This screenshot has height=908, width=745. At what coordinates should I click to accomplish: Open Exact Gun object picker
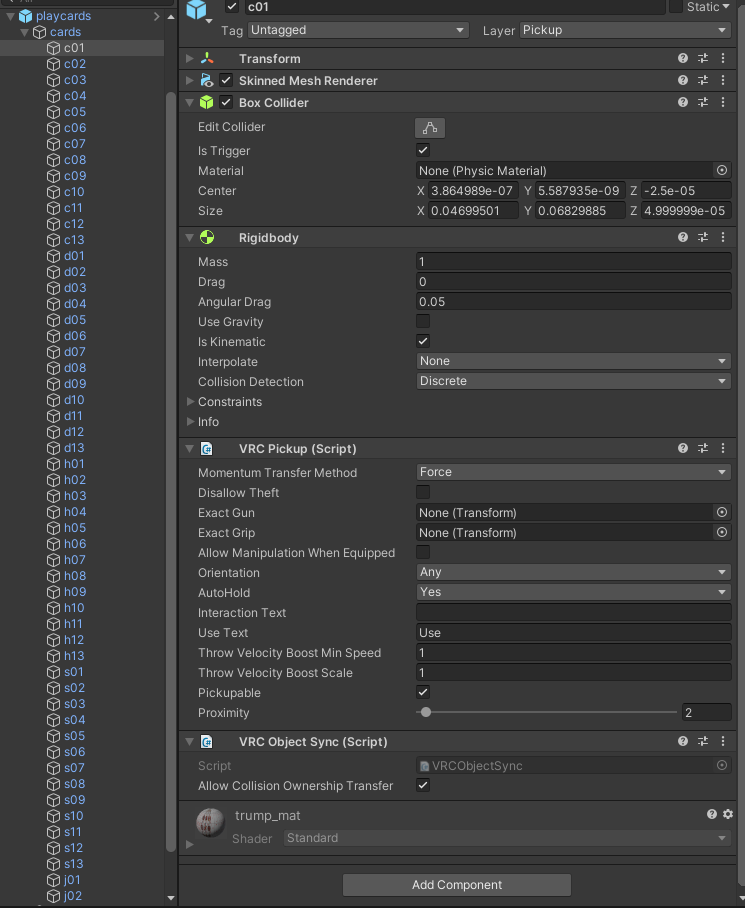[722, 512]
